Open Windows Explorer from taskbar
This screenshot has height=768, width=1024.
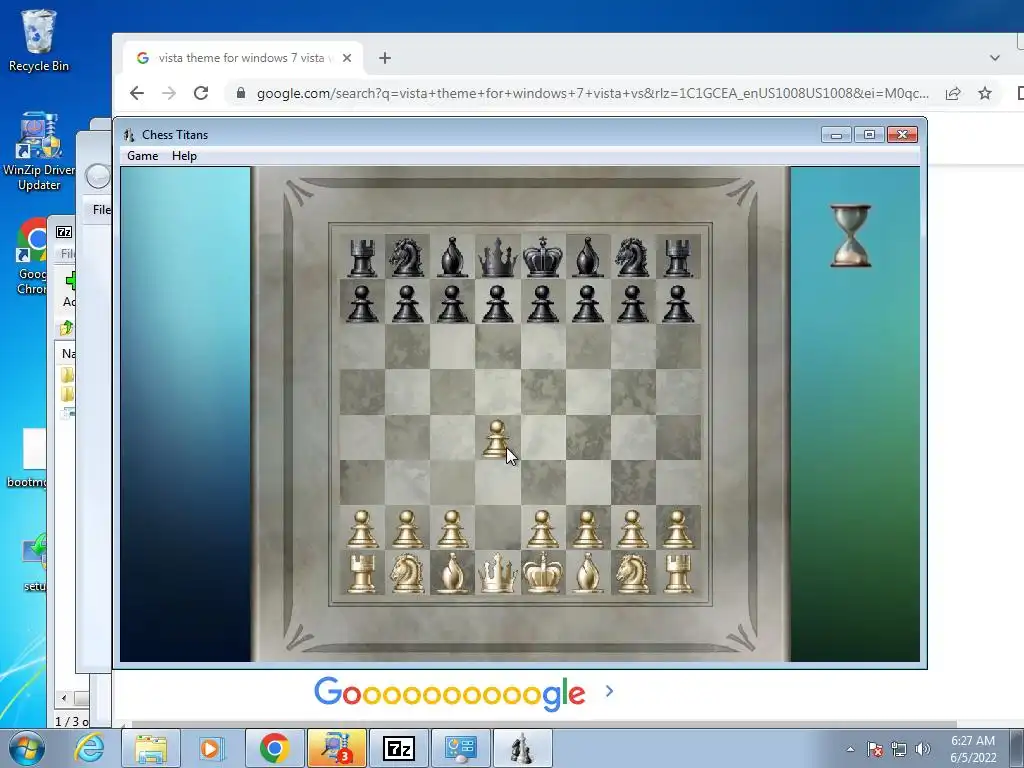(150, 748)
